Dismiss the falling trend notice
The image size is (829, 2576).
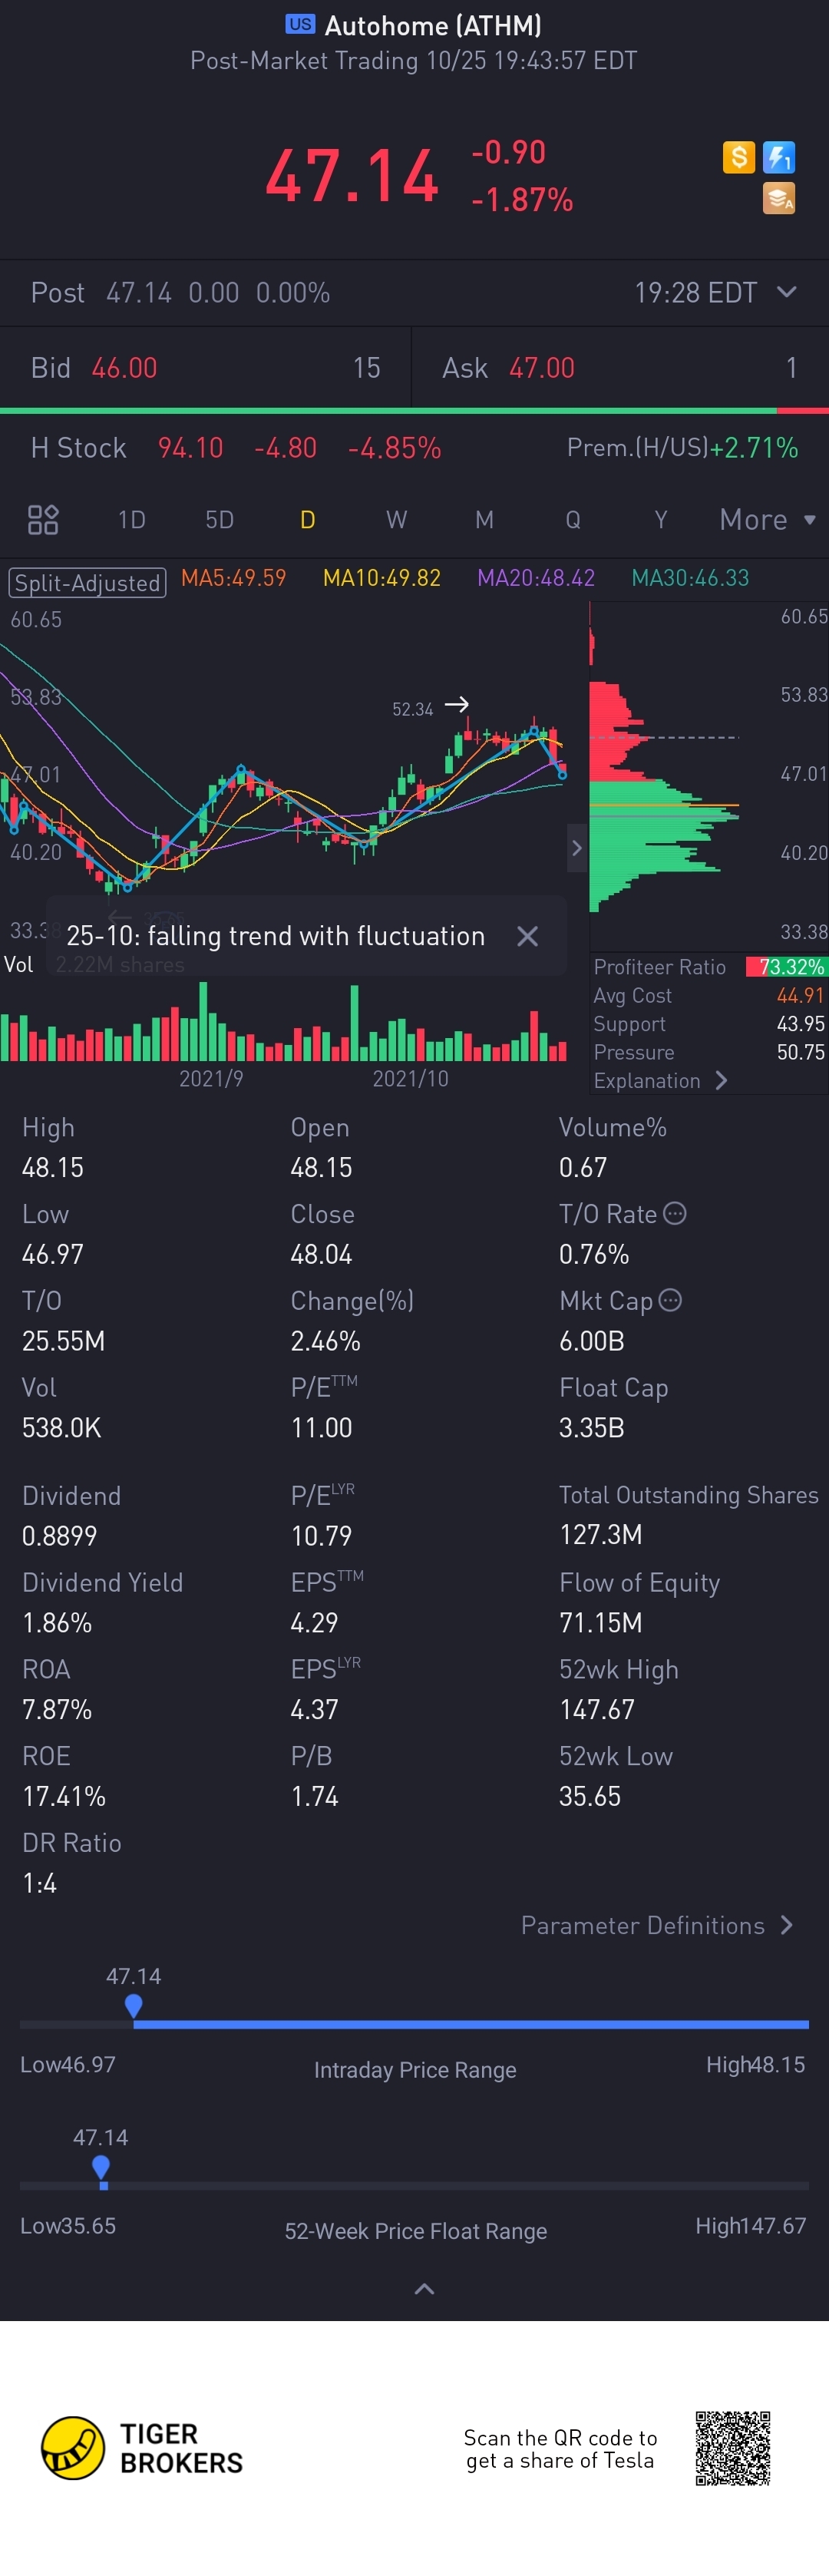(527, 936)
